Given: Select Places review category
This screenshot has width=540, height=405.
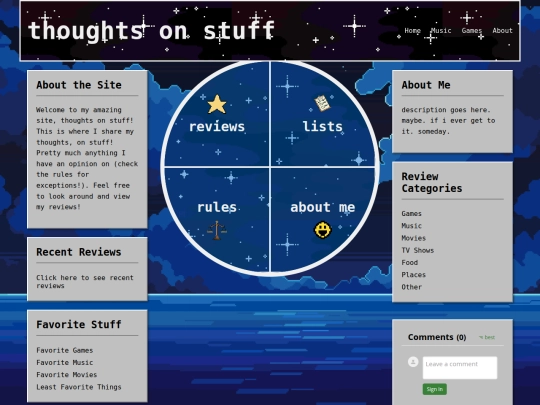Looking at the screenshot, I should [414, 274].
